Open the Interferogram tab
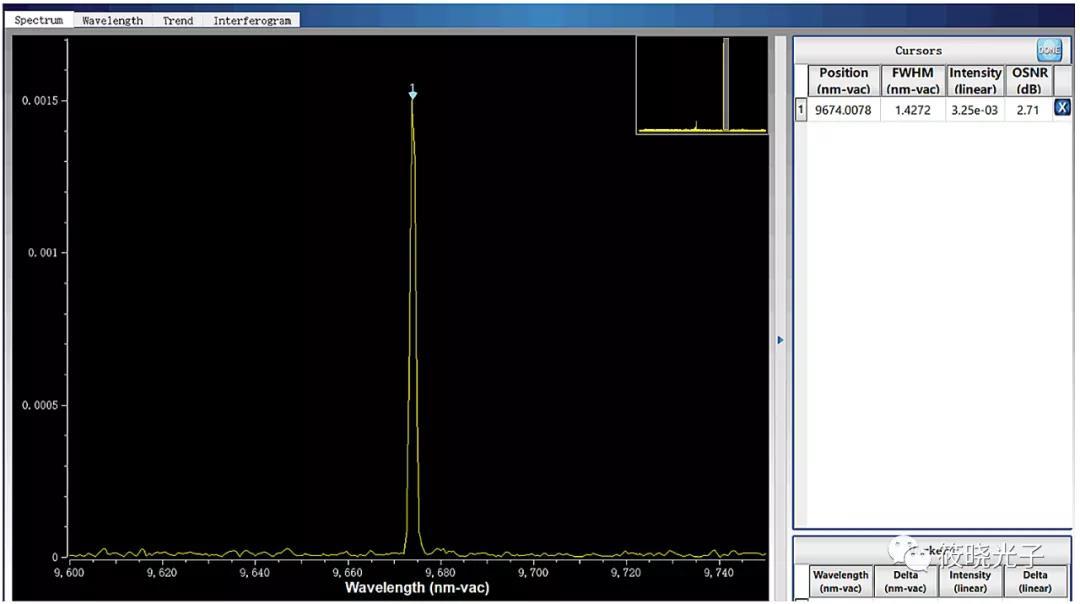The image size is (1080, 604). click(x=252, y=20)
